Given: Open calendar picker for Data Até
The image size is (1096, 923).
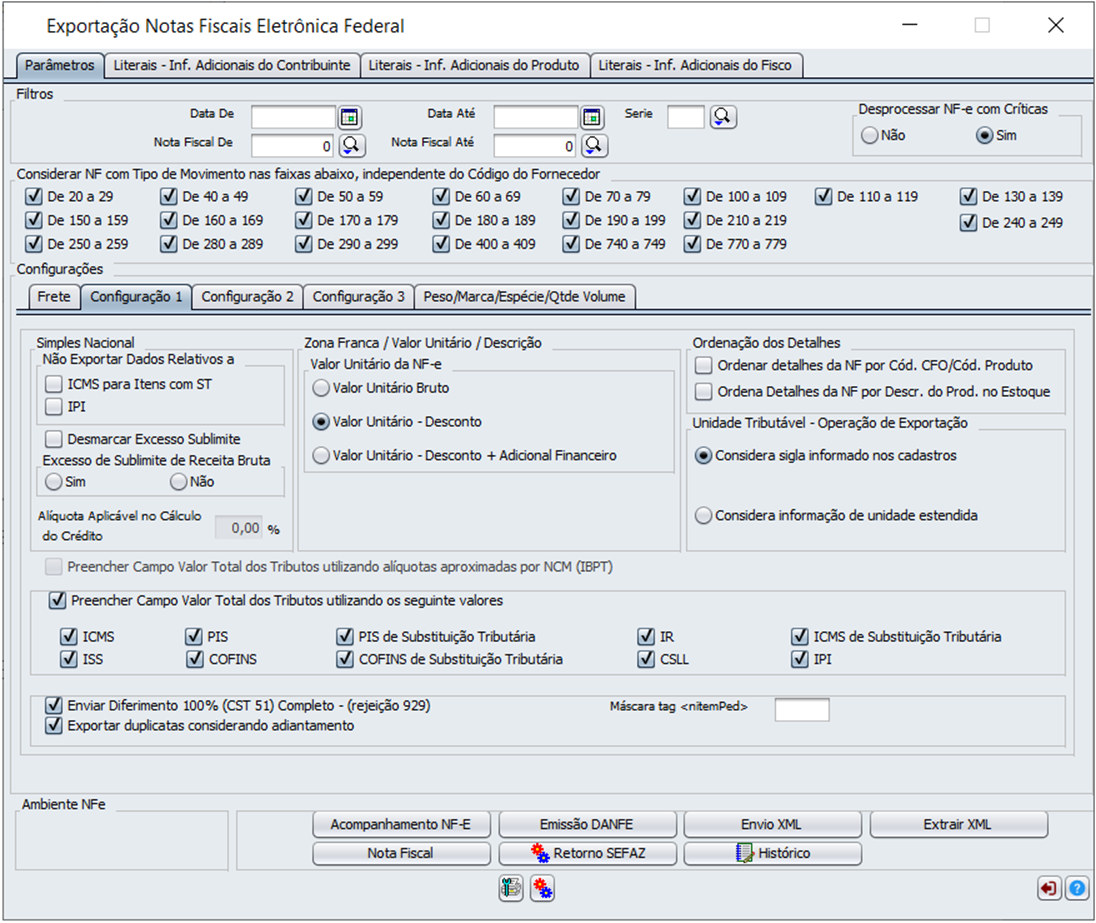Looking at the screenshot, I should click(592, 117).
